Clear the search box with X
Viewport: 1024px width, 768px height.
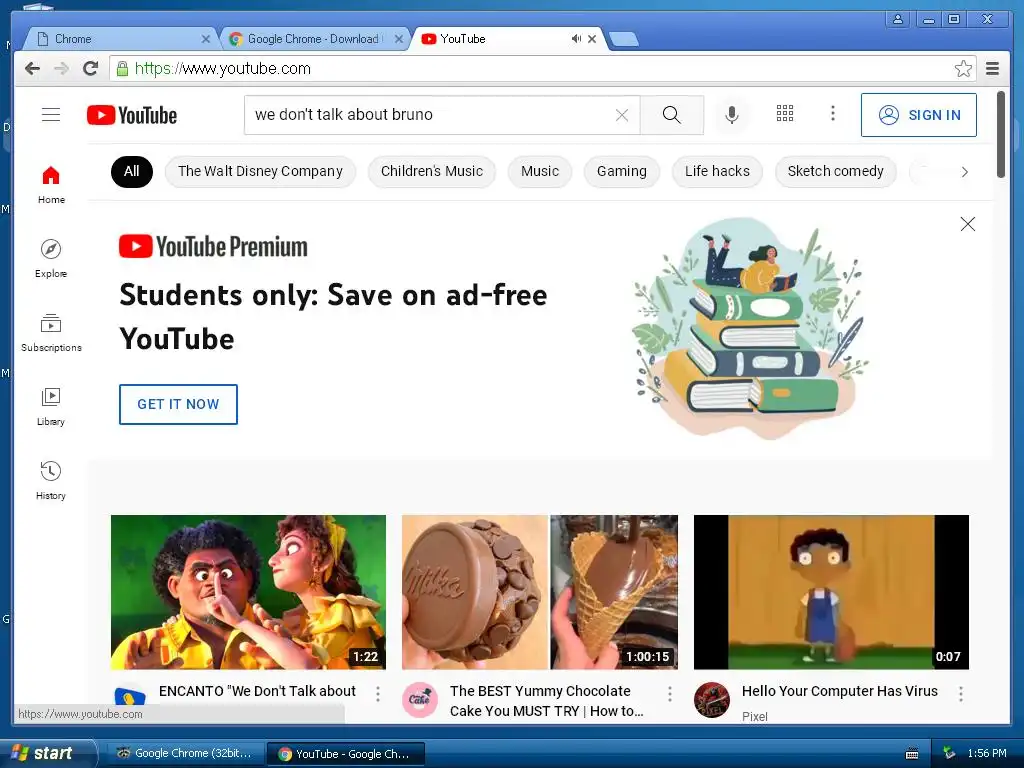(x=622, y=116)
